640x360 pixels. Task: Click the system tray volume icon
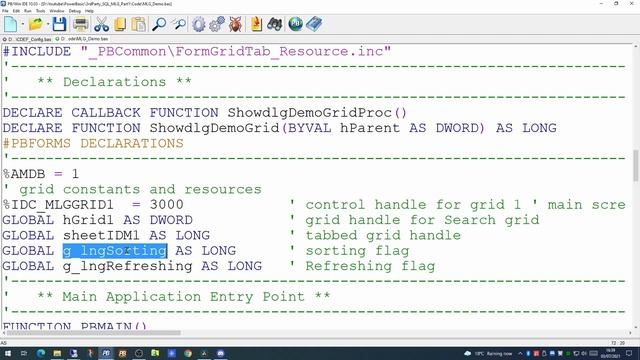click(x=584, y=353)
